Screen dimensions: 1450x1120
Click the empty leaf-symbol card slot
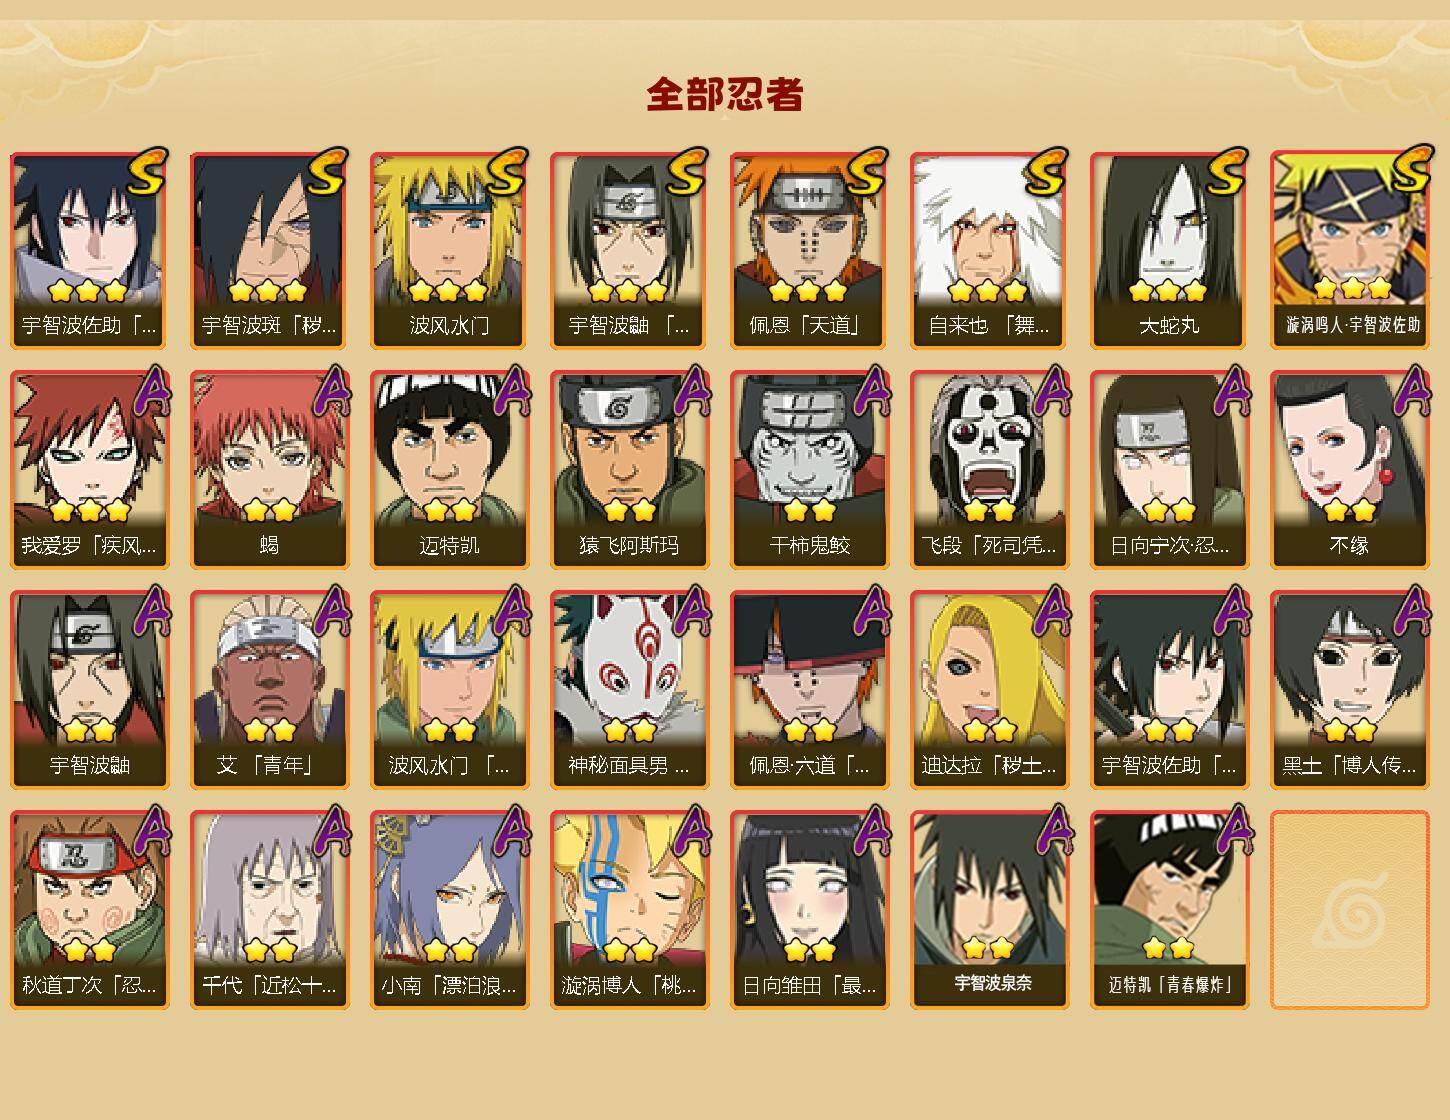pyautogui.click(x=1349, y=910)
